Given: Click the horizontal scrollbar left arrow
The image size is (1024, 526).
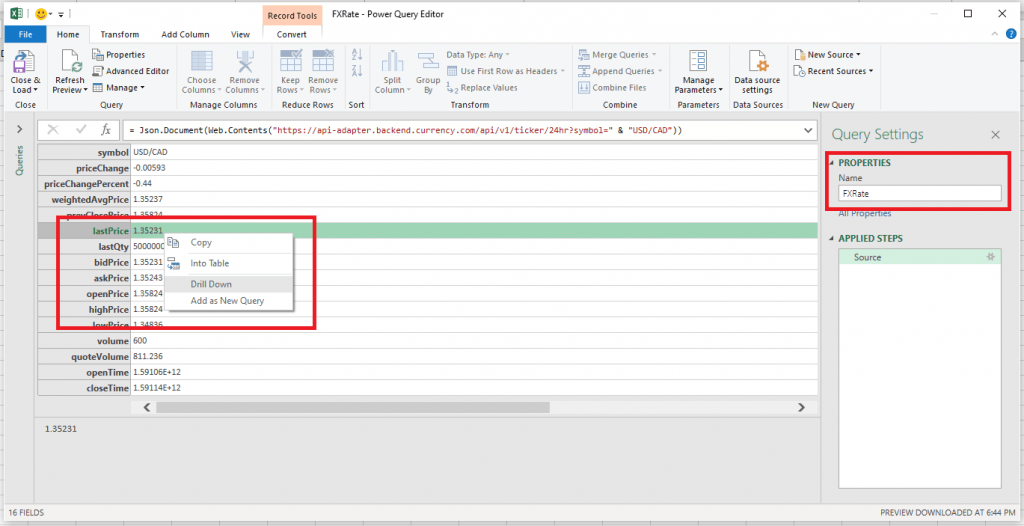Looking at the screenshot, I should (x=147, y=407).
